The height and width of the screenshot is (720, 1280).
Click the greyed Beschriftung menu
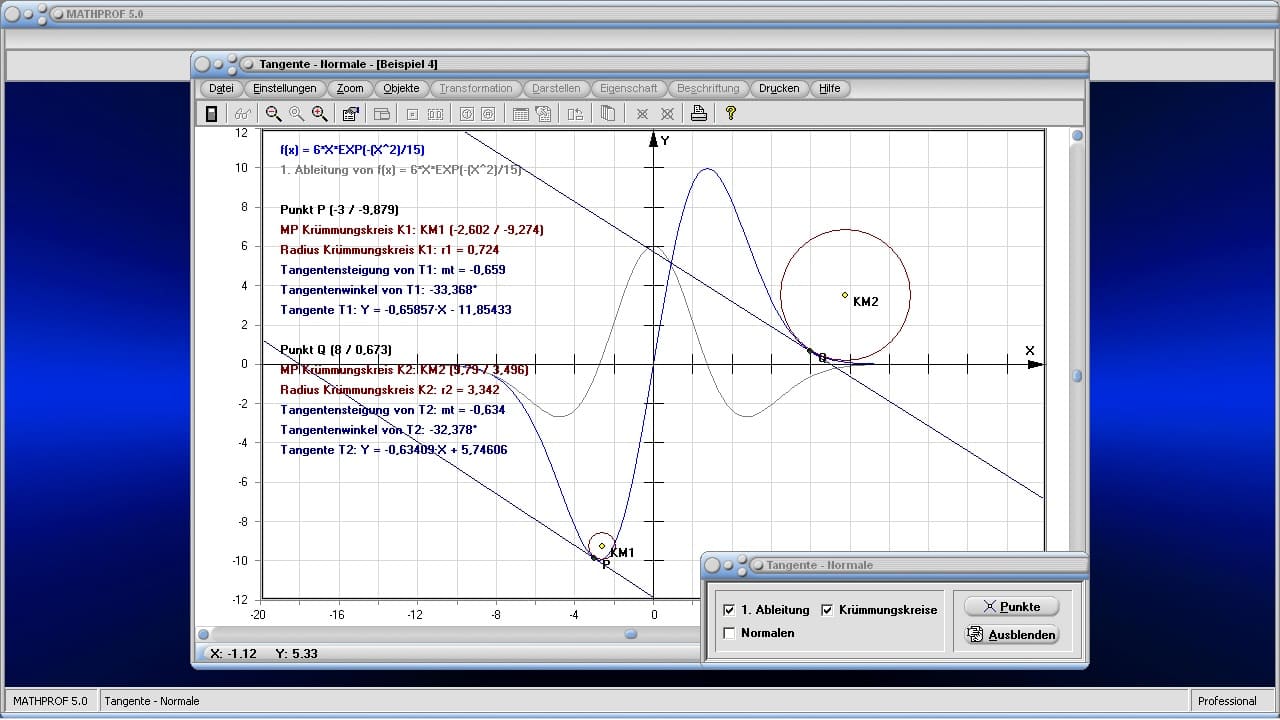pyautogui.click(x=708, y=88)
